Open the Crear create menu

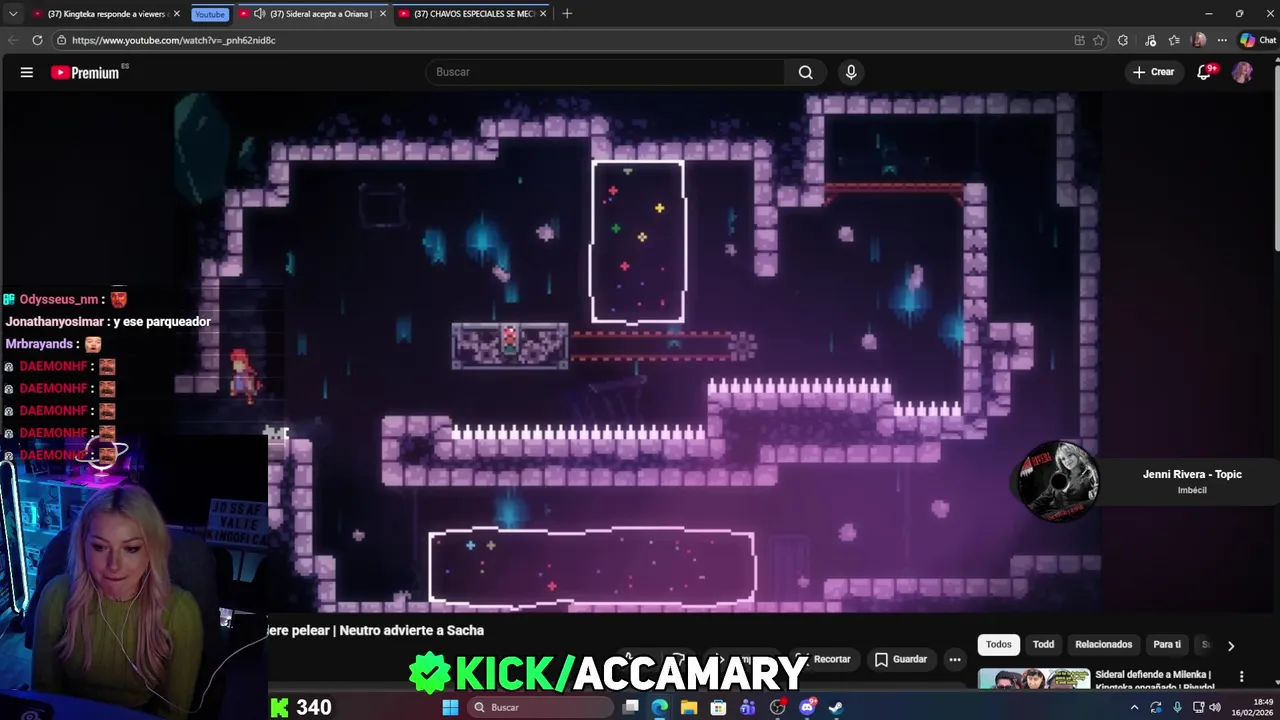[x=1153, y=72]
